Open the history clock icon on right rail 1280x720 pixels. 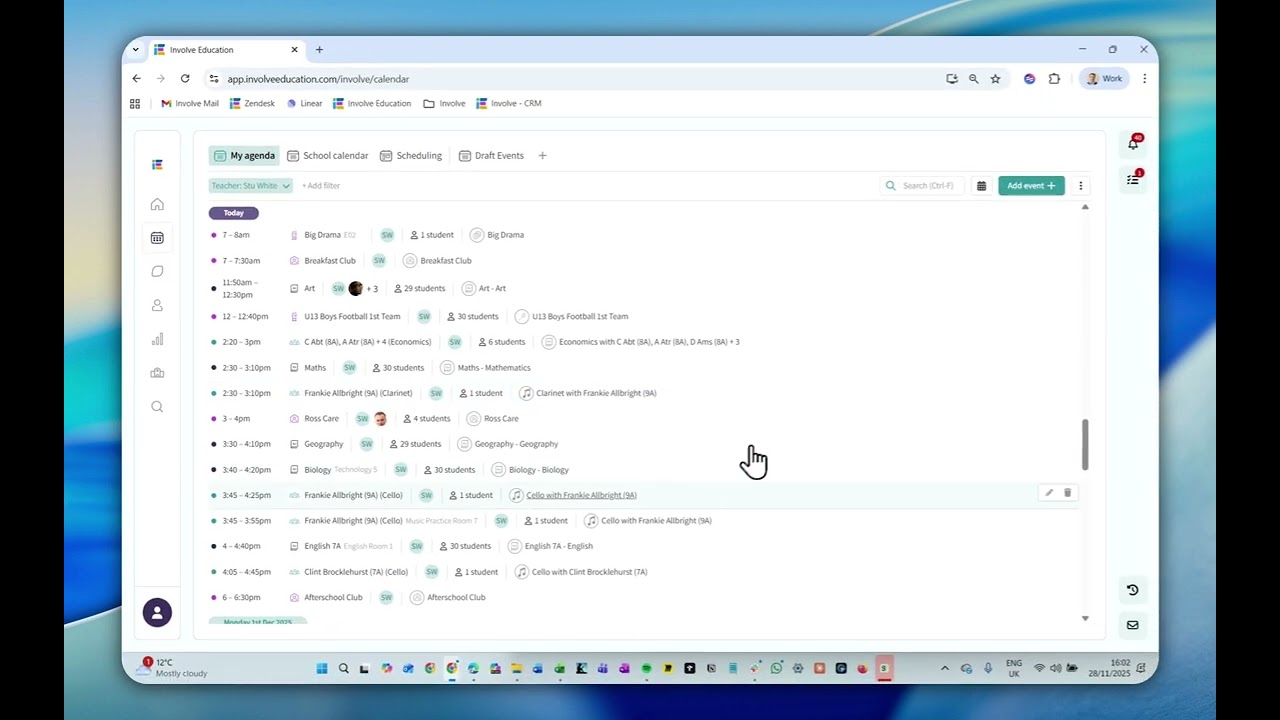[x=1133, y=590]
